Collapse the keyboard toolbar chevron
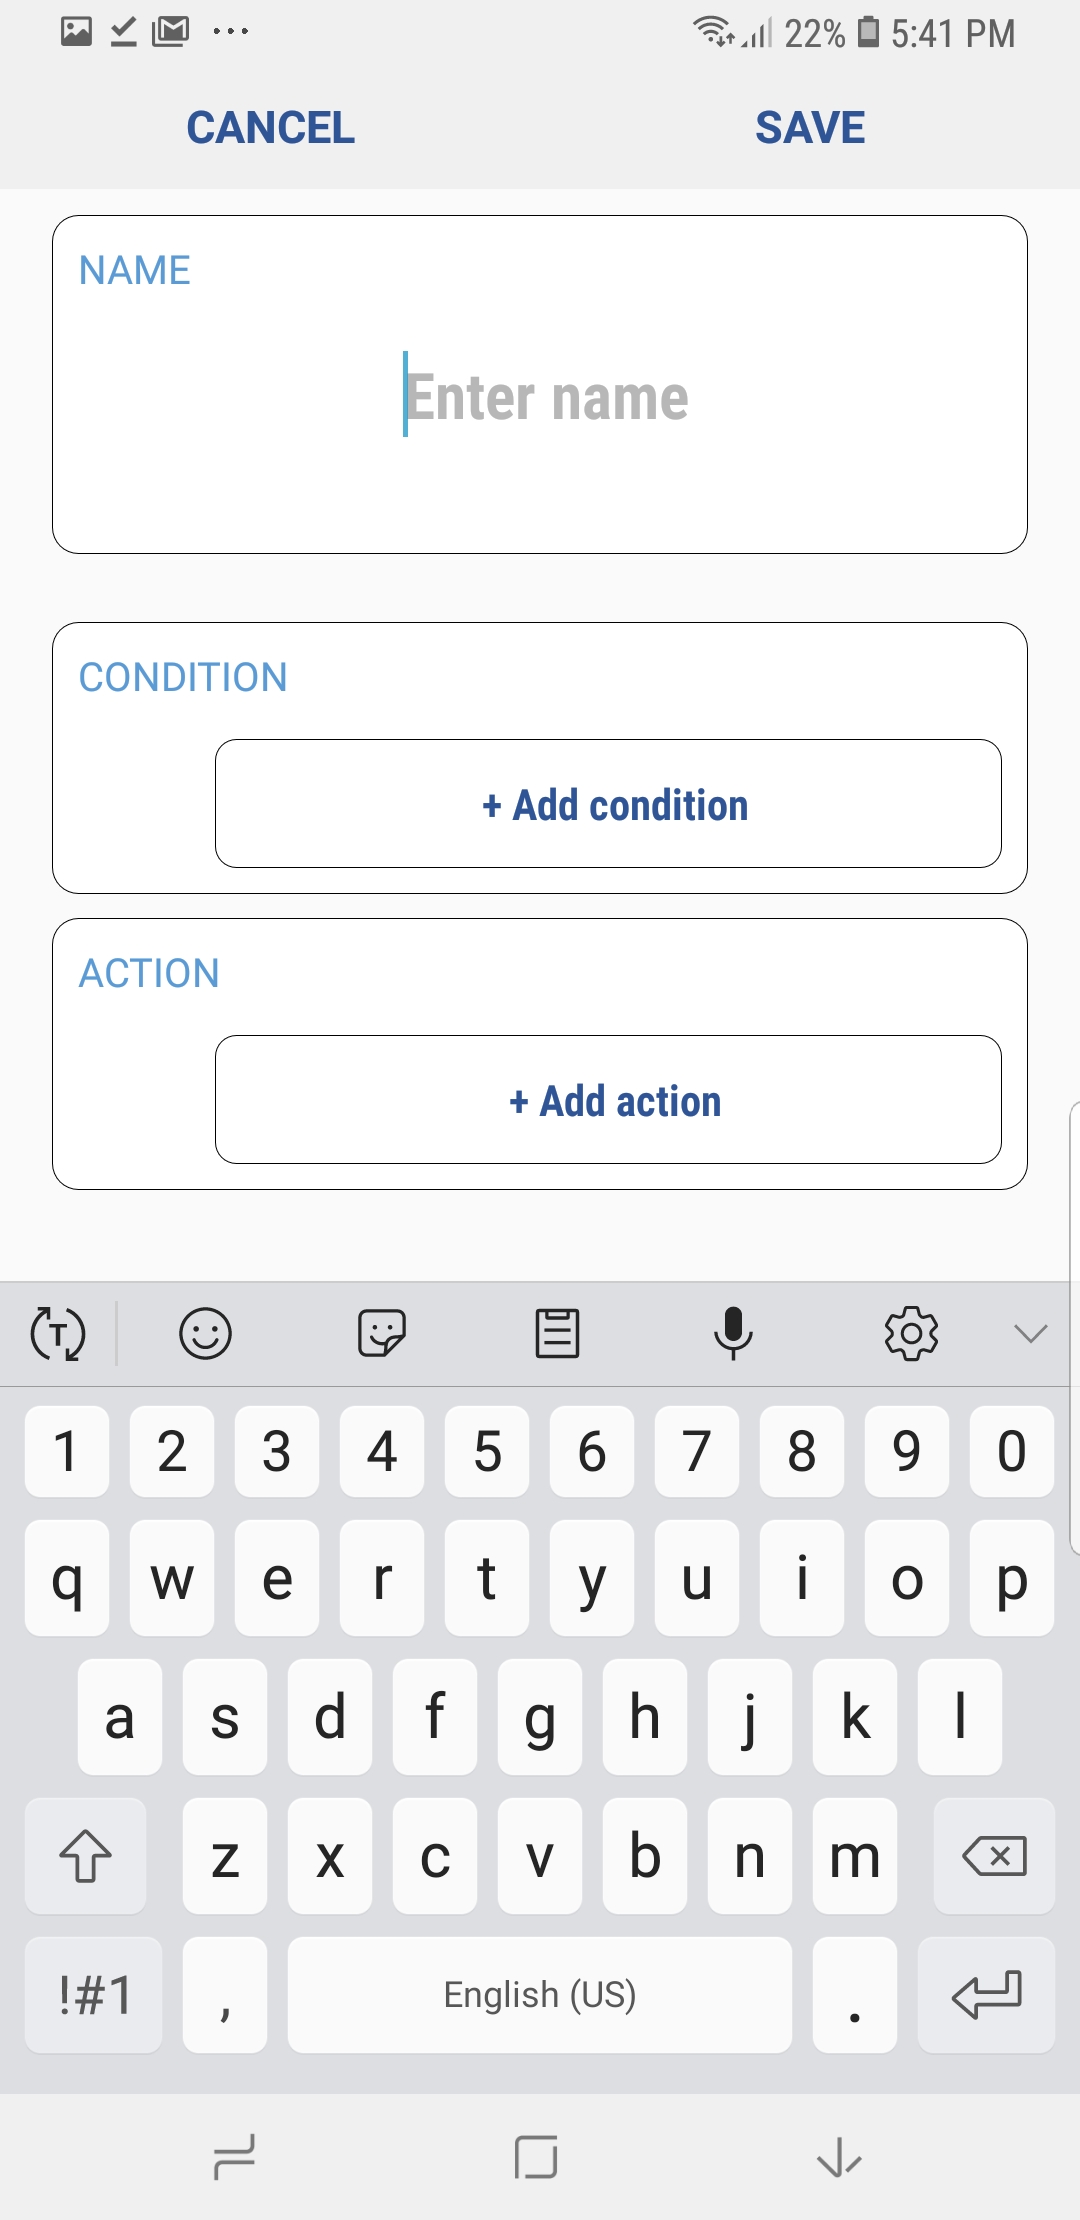This screenshot has width=1080, height=2220. [x=1030, y=1333]
